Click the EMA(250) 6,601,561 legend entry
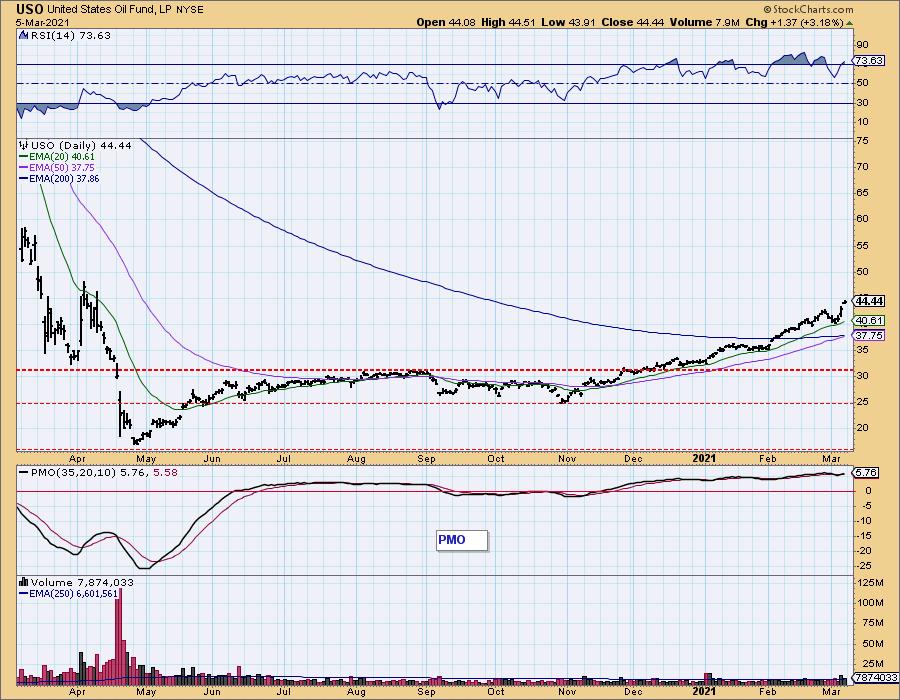Screen dimensions: 900x700 (73, 594)
